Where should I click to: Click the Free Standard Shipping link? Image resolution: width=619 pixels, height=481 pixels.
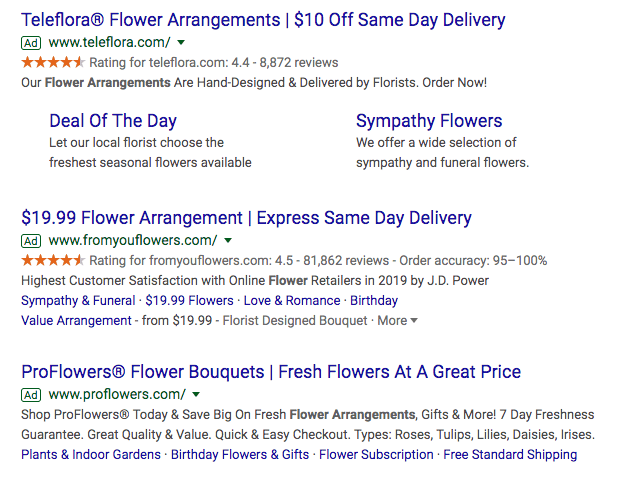(510, 455)
